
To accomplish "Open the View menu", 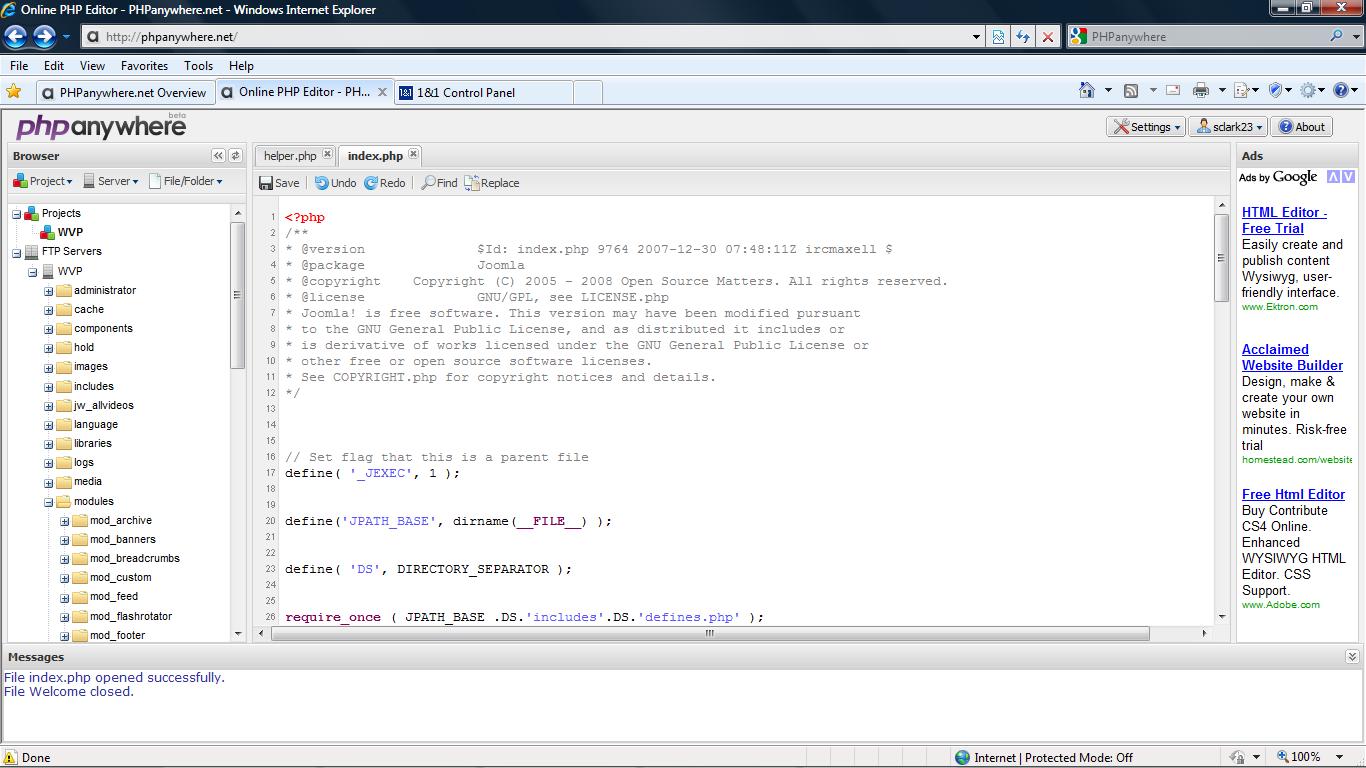I will [x=92, y=65].
